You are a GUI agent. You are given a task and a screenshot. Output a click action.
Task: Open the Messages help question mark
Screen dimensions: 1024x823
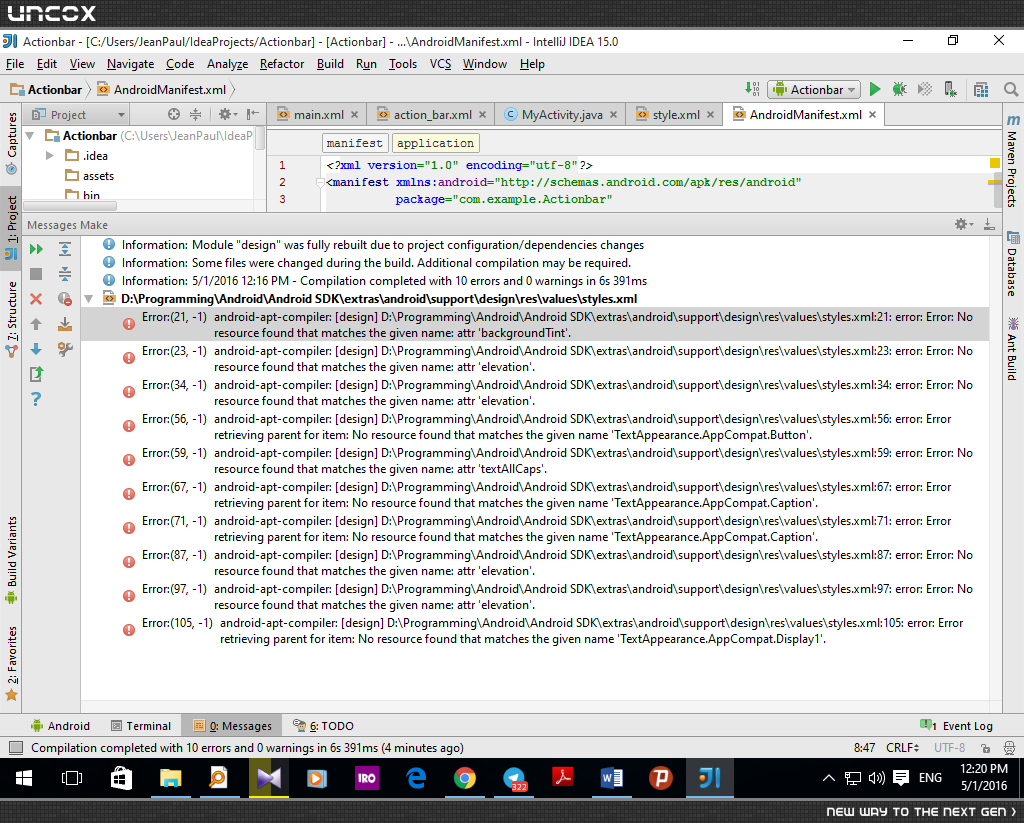[x=36, y=398]
